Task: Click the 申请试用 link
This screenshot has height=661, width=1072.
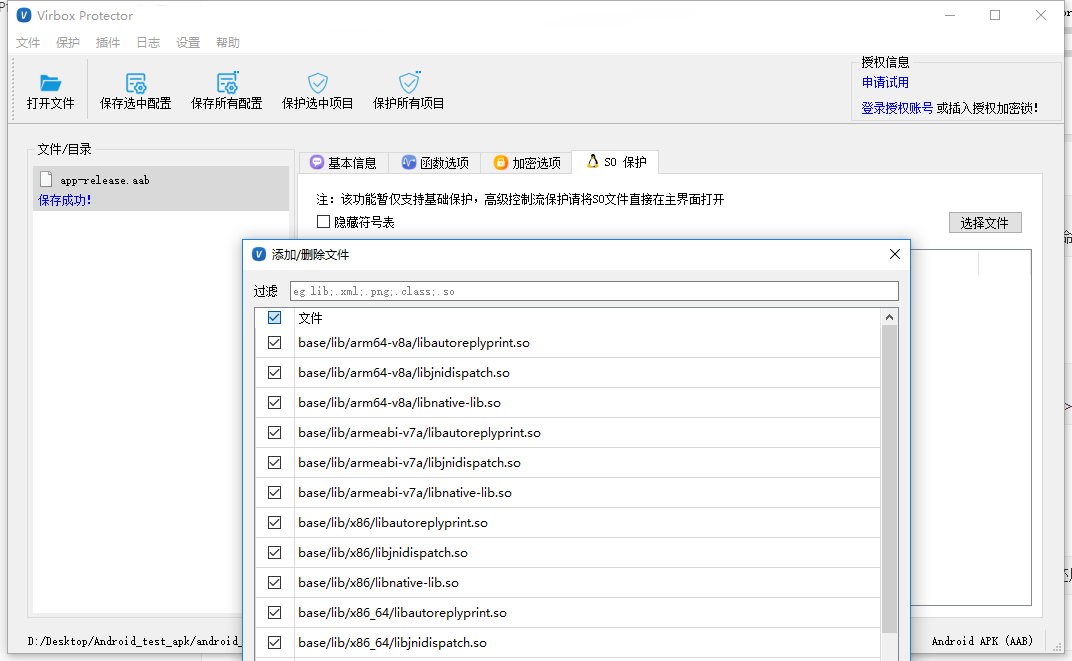Action: click(x=885, y=83)
